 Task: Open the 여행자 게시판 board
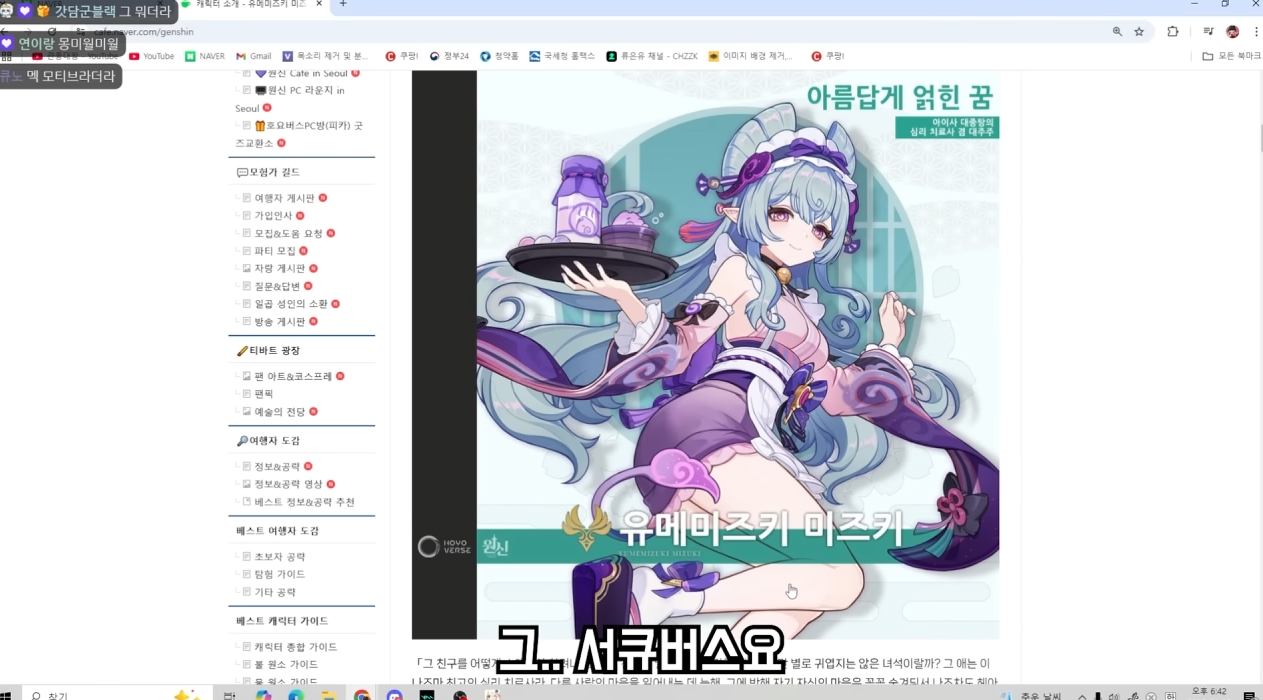point(284,198)
